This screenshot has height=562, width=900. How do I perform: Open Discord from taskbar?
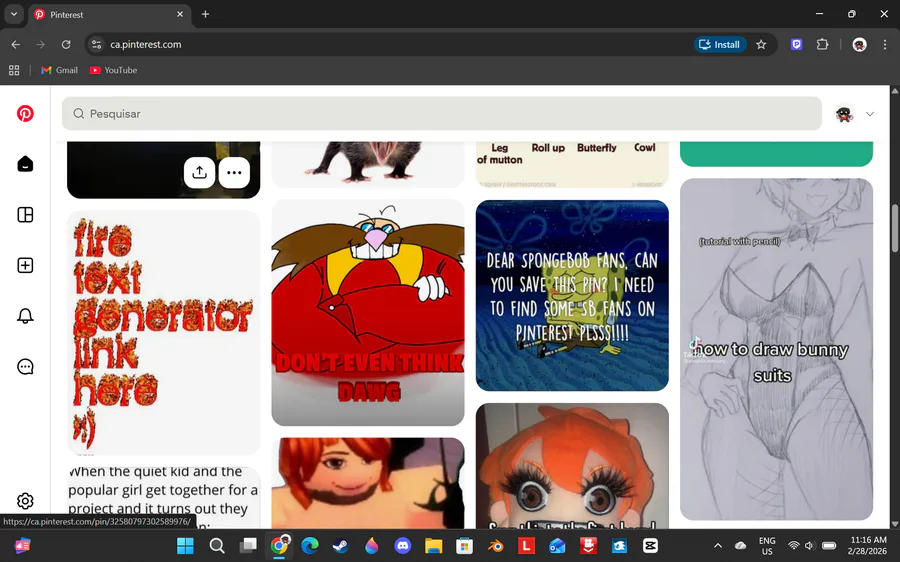(403, 545)
